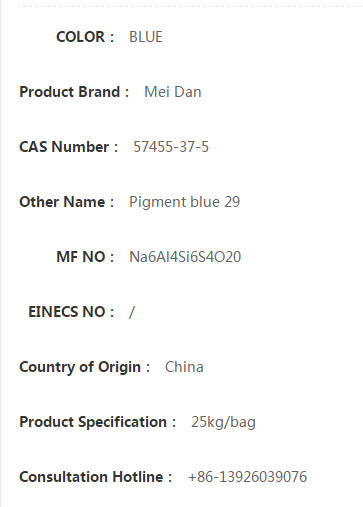This screenshot has height=507, width=363.
Task: Select CAS number 57455-37-5
Action: click(171, 147)
